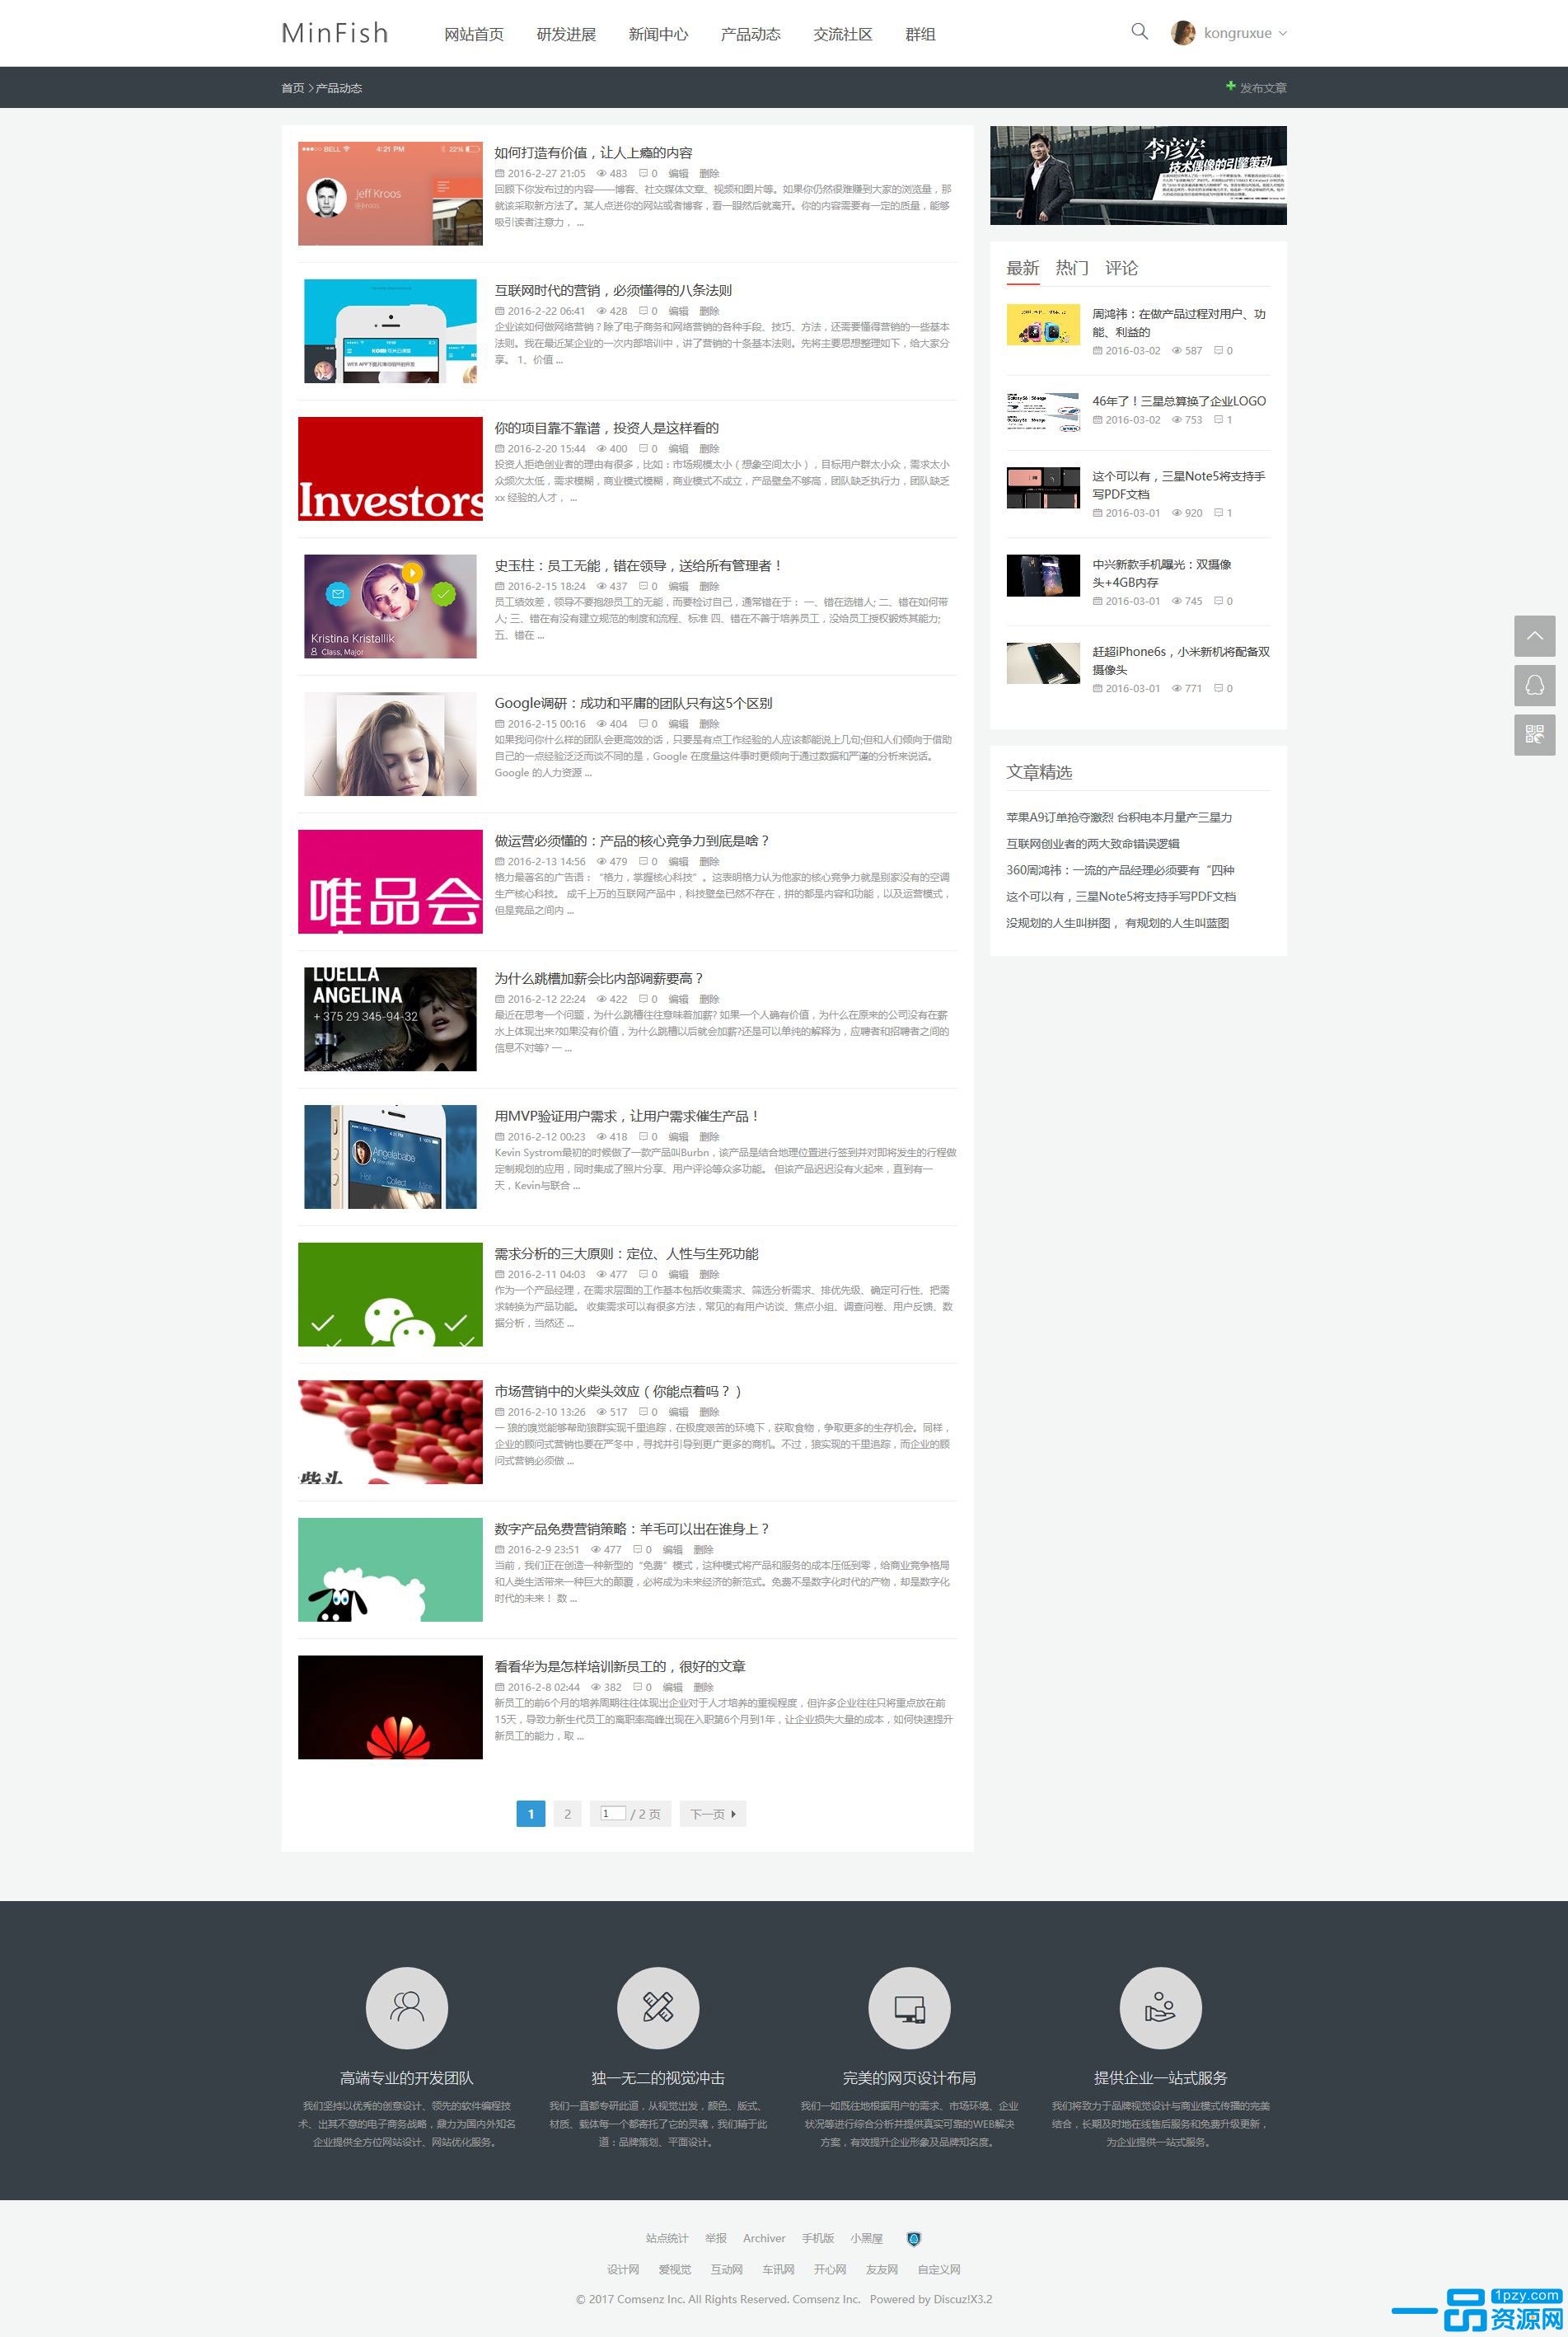
Task: Open 网站首页 in the navigation
Action: click(x=474, y=34)
